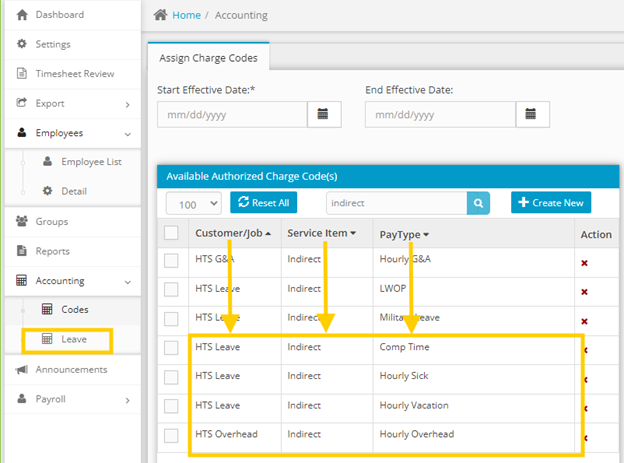Open the 100 rows-per-page dropdown

coord(193,203)
